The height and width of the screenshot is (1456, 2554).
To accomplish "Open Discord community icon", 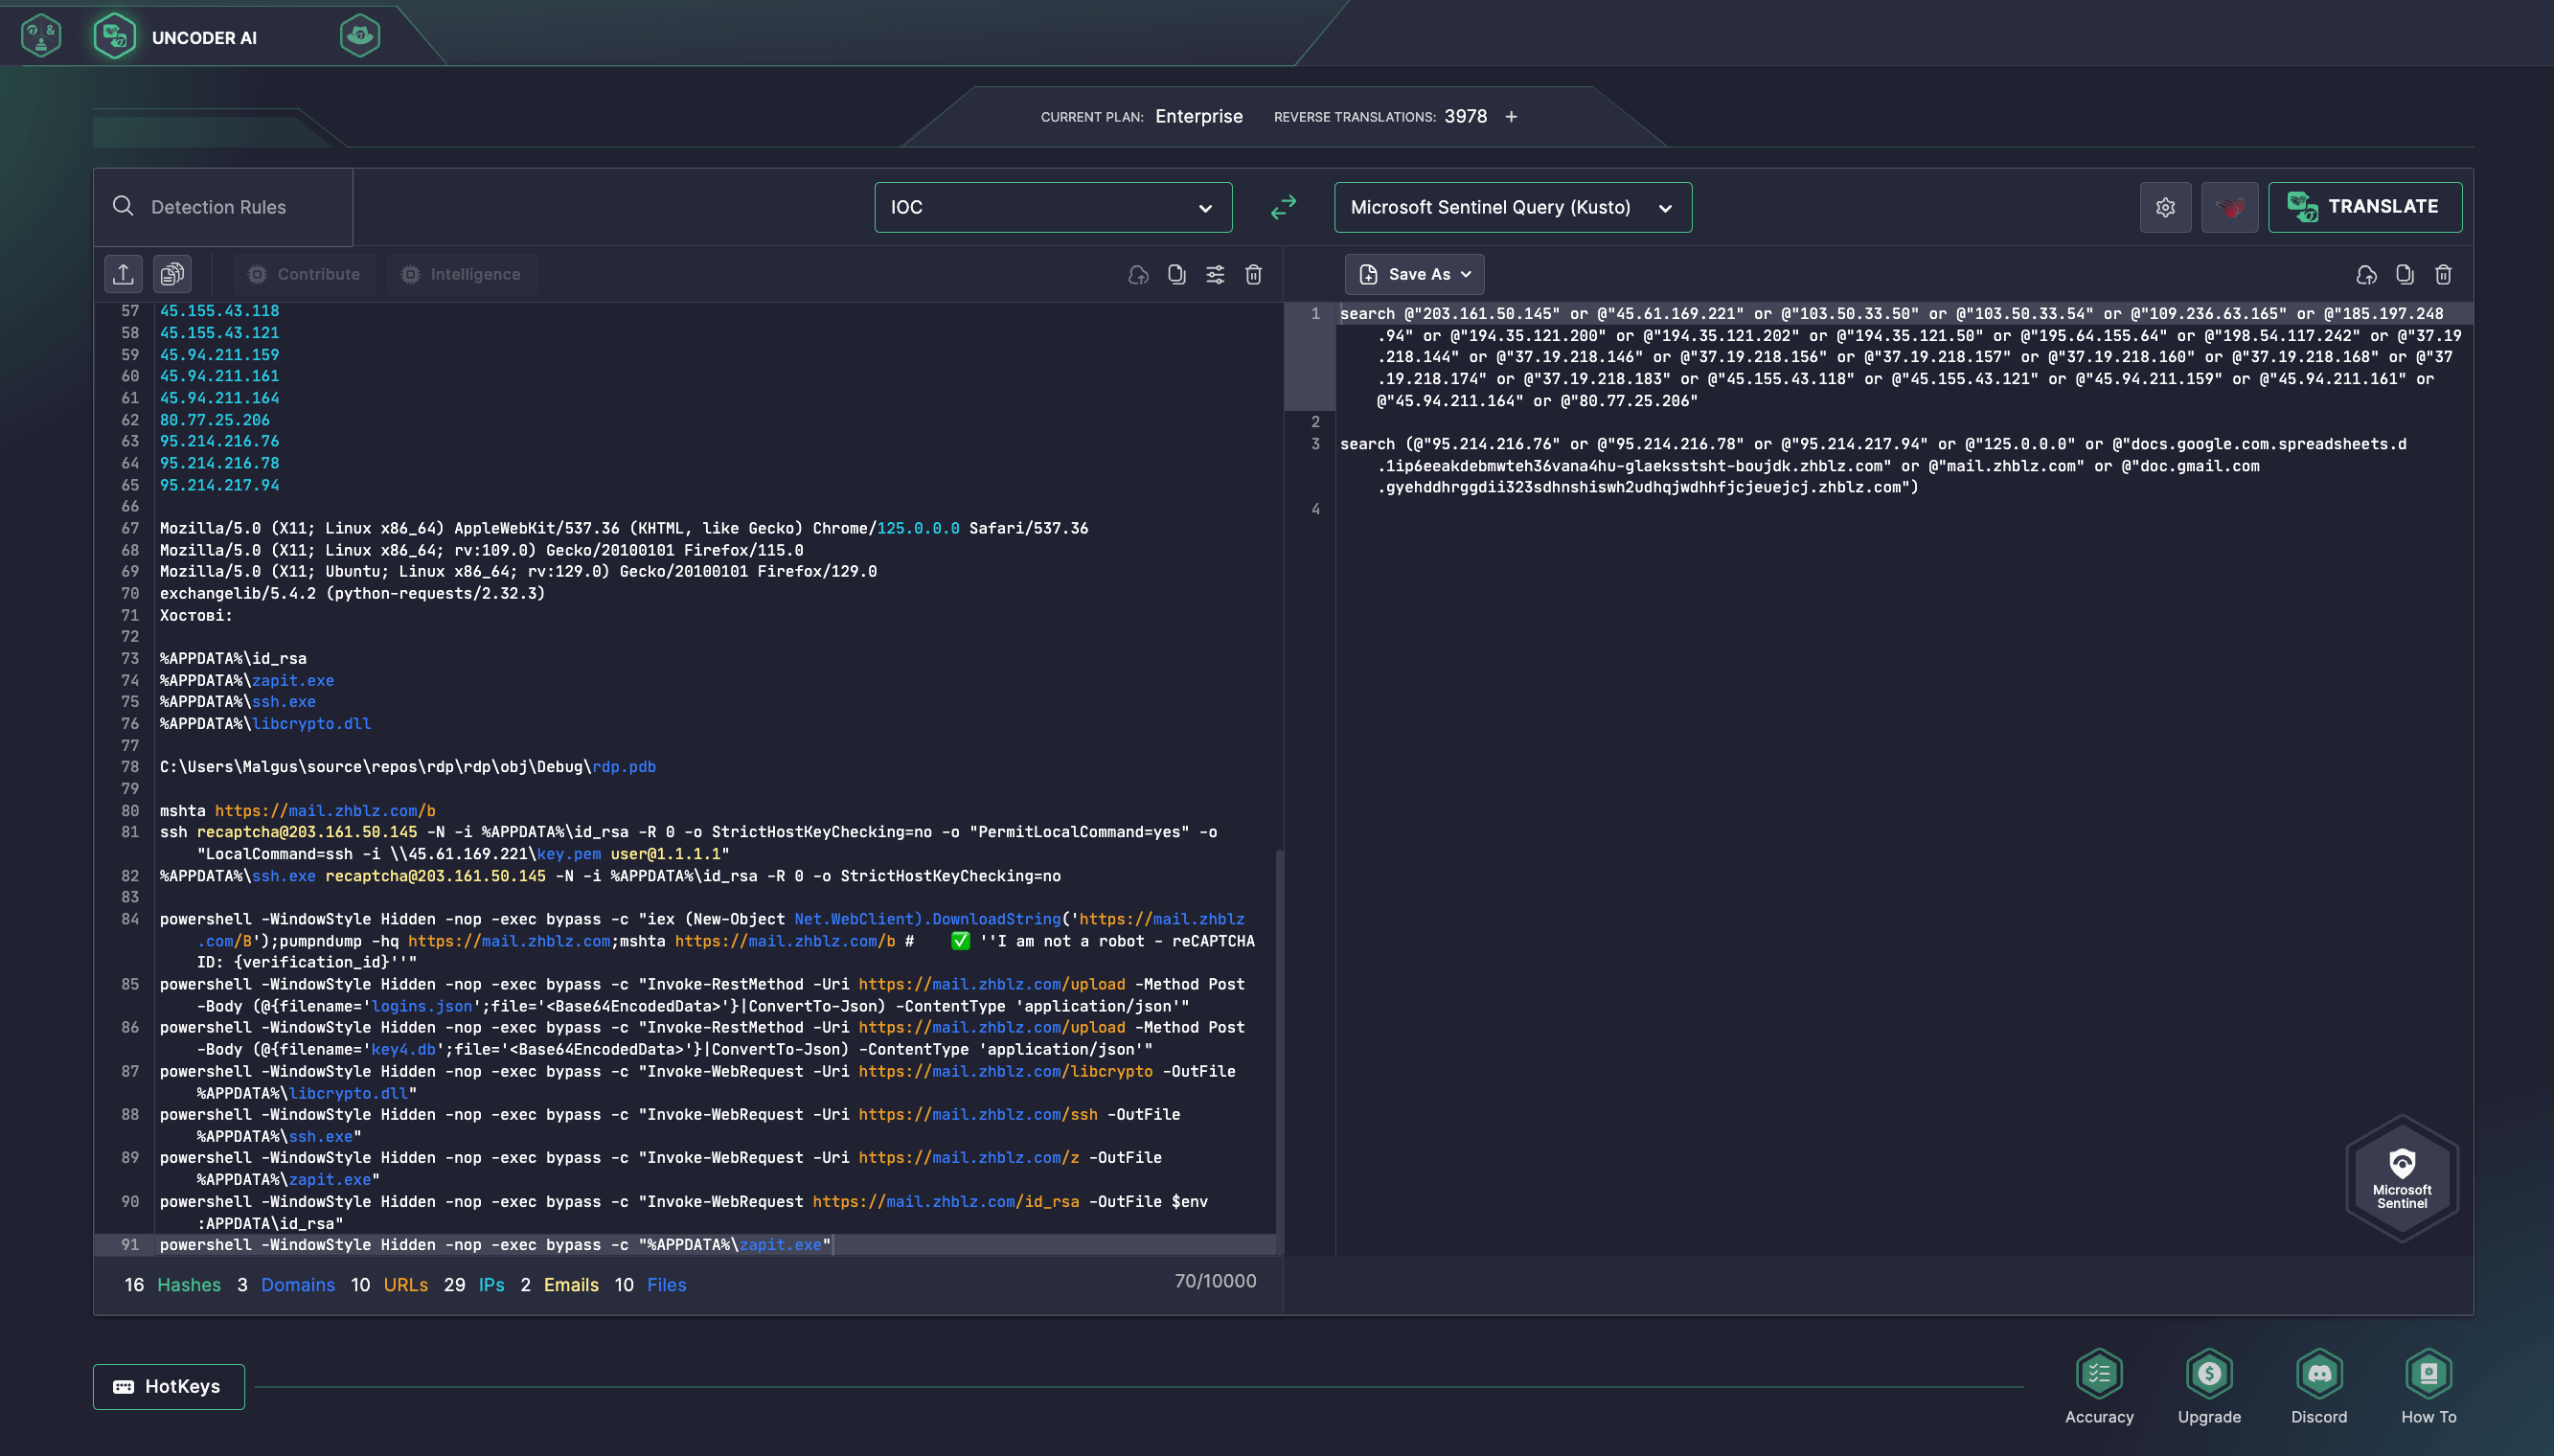I will (2318, 1374).
